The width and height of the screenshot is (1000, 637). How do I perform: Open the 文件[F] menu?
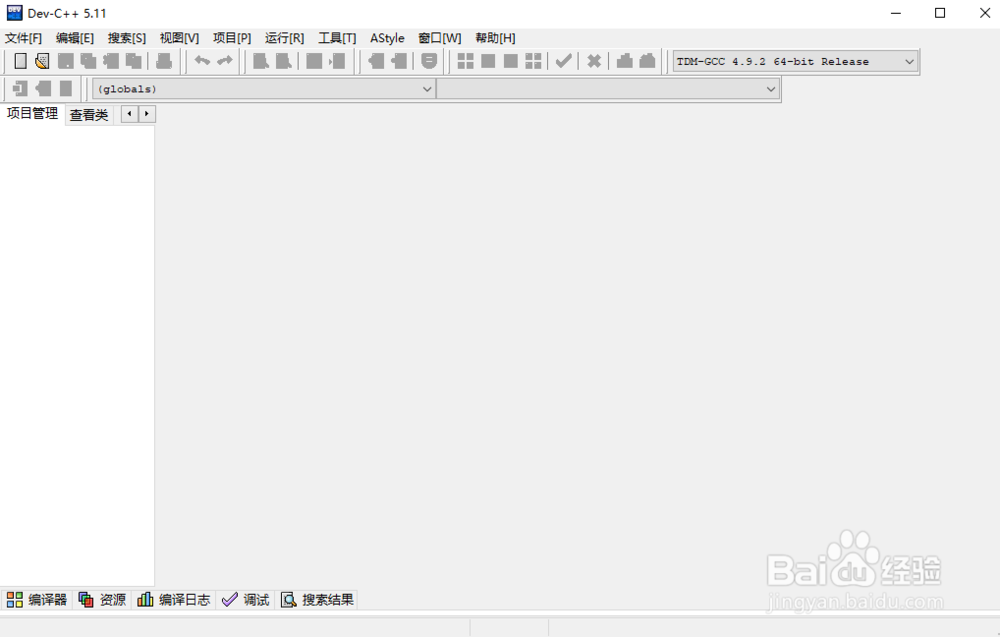pyautogui.click(x=24, y=38)
